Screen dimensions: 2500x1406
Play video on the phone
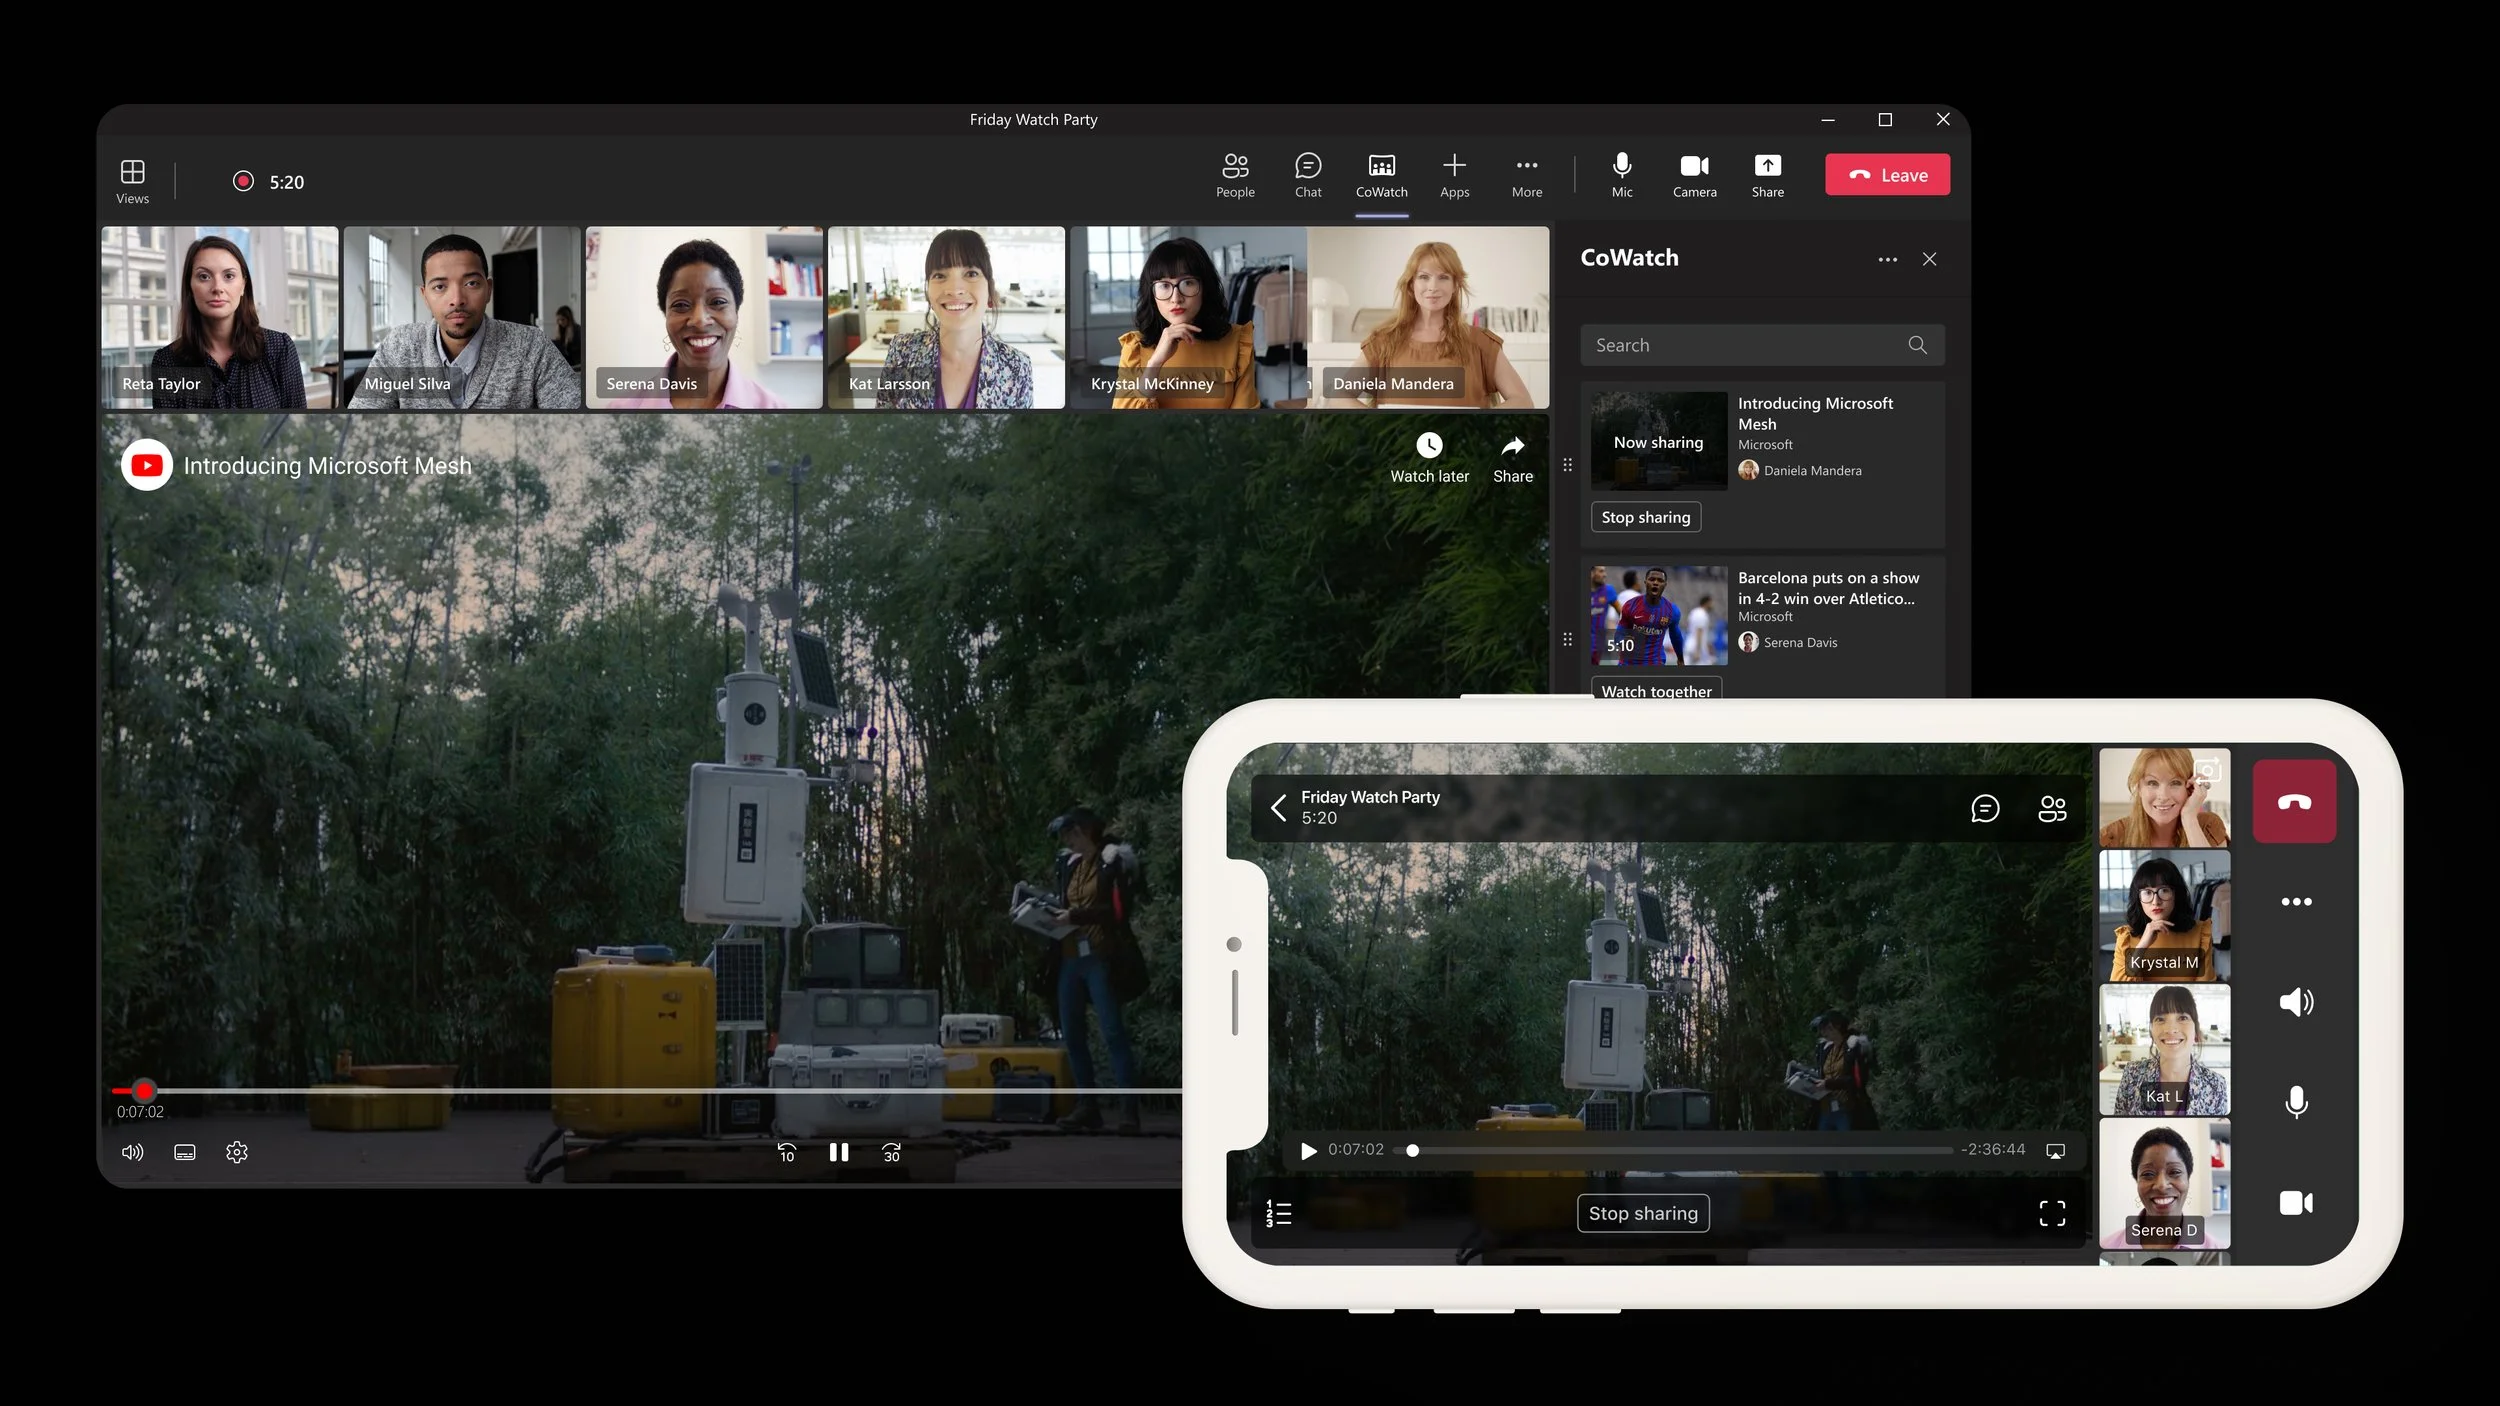pyautogui.click(x=1308, y=1151)
